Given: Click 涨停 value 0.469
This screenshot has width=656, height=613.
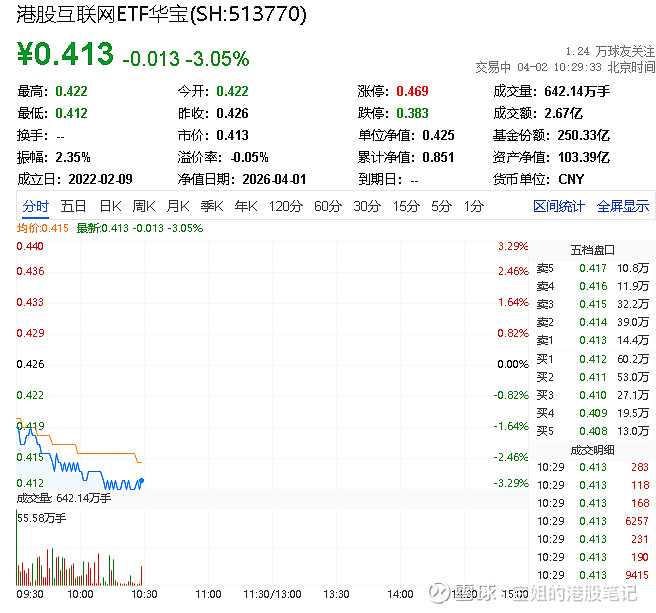Looking at the screenshot, I should pyautogui.click(x=413, y=91).
